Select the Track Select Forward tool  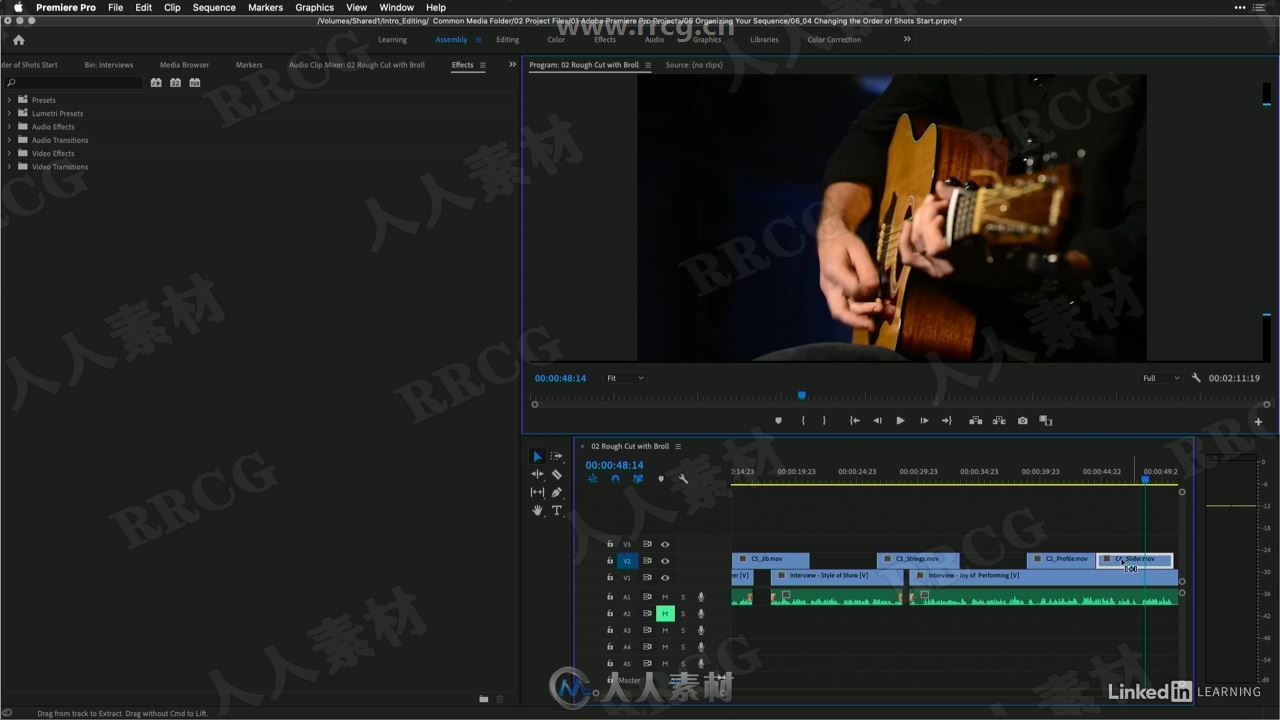556,456
